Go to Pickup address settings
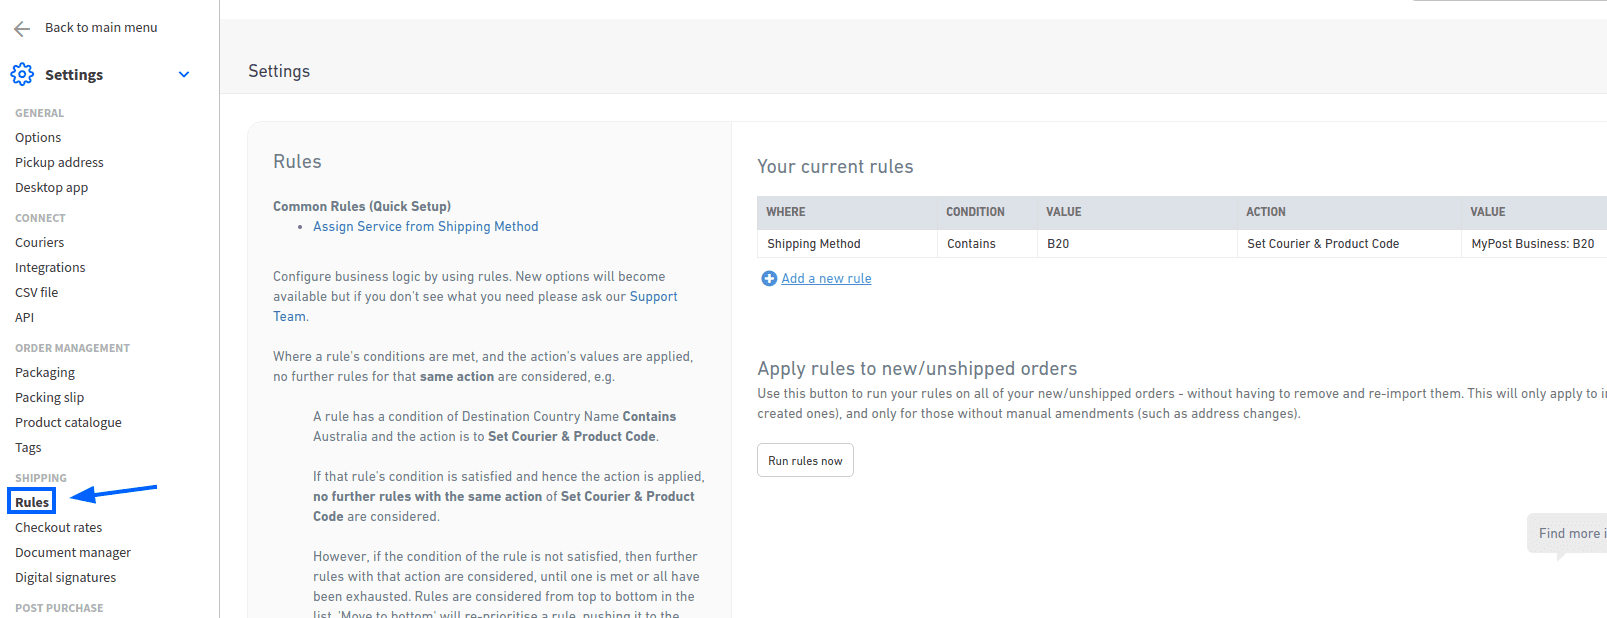The image size is (1607, 618). pyautogui.click(x=59, y=163)
